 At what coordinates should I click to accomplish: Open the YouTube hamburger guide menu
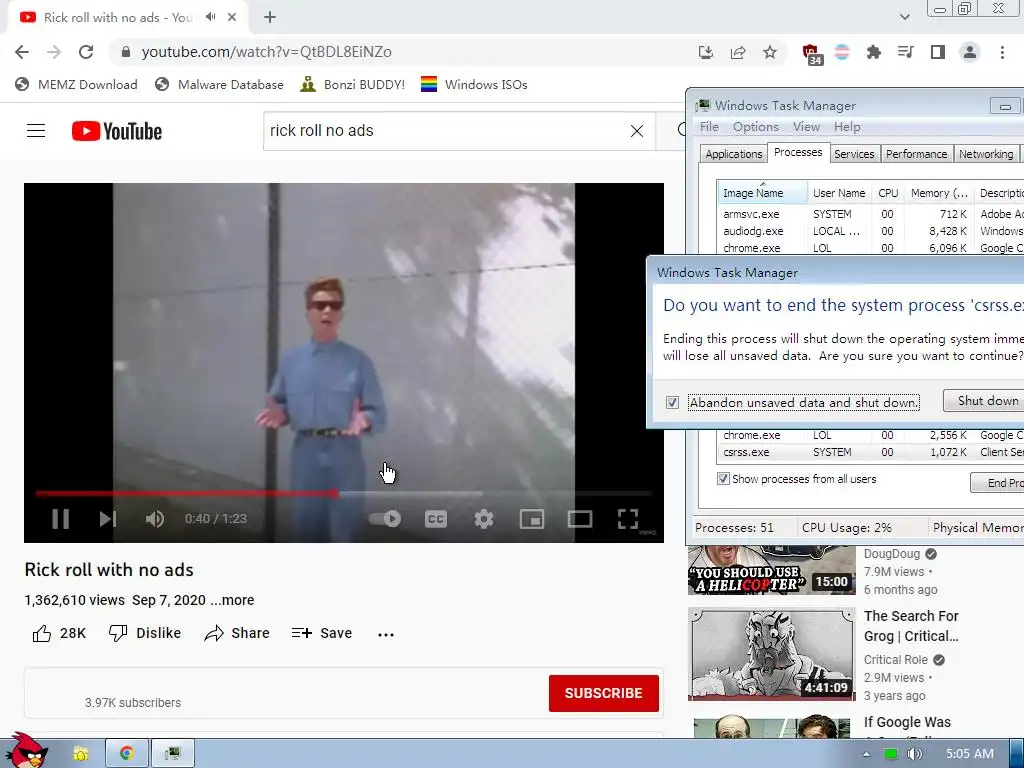pos(36,131)
